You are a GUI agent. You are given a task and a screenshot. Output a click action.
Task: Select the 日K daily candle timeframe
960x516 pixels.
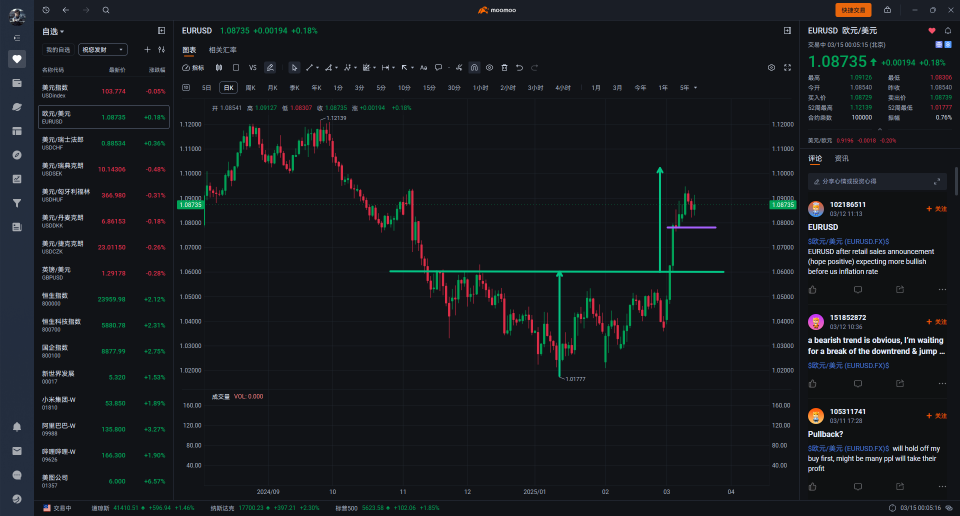(x=228, y=88)
